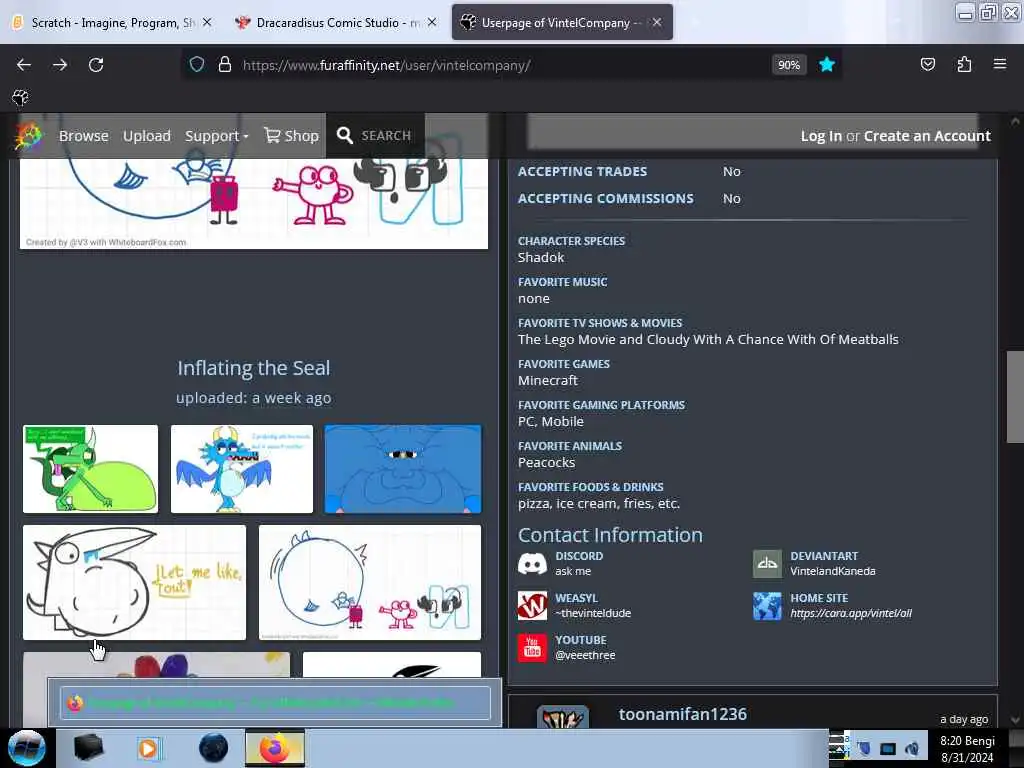Click the Home Site globe icon

767,605
